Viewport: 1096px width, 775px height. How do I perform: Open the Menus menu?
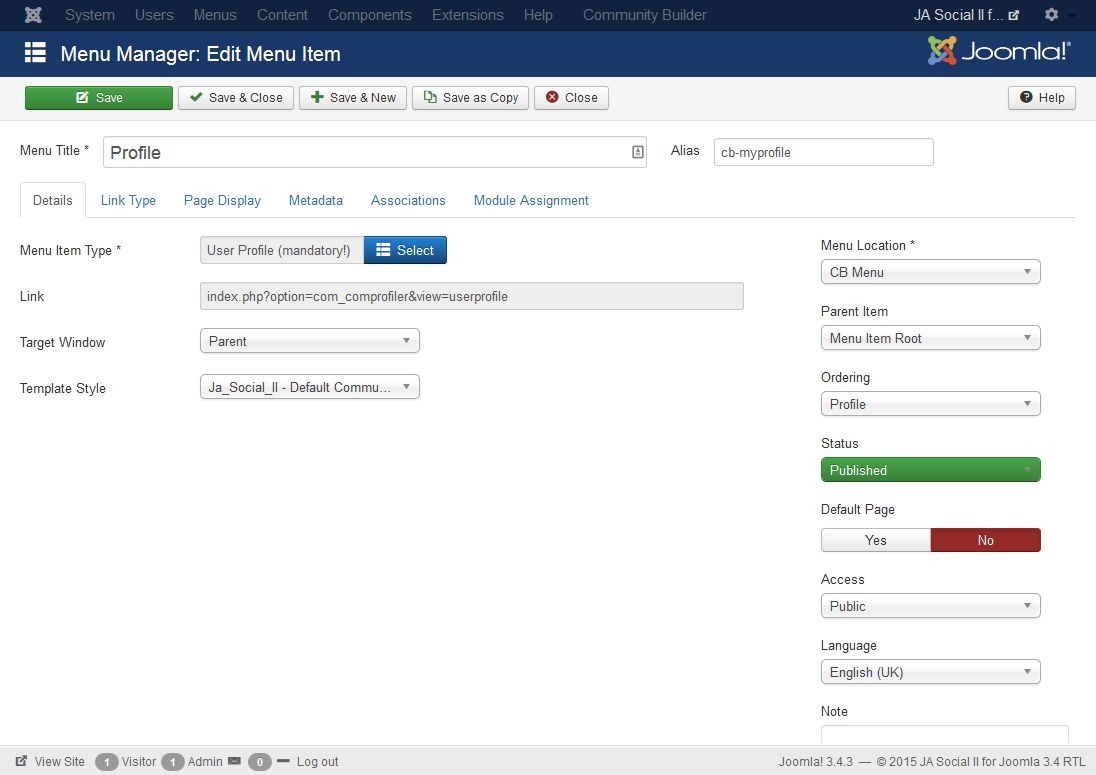pyautogui.click(x=215, y=15)
